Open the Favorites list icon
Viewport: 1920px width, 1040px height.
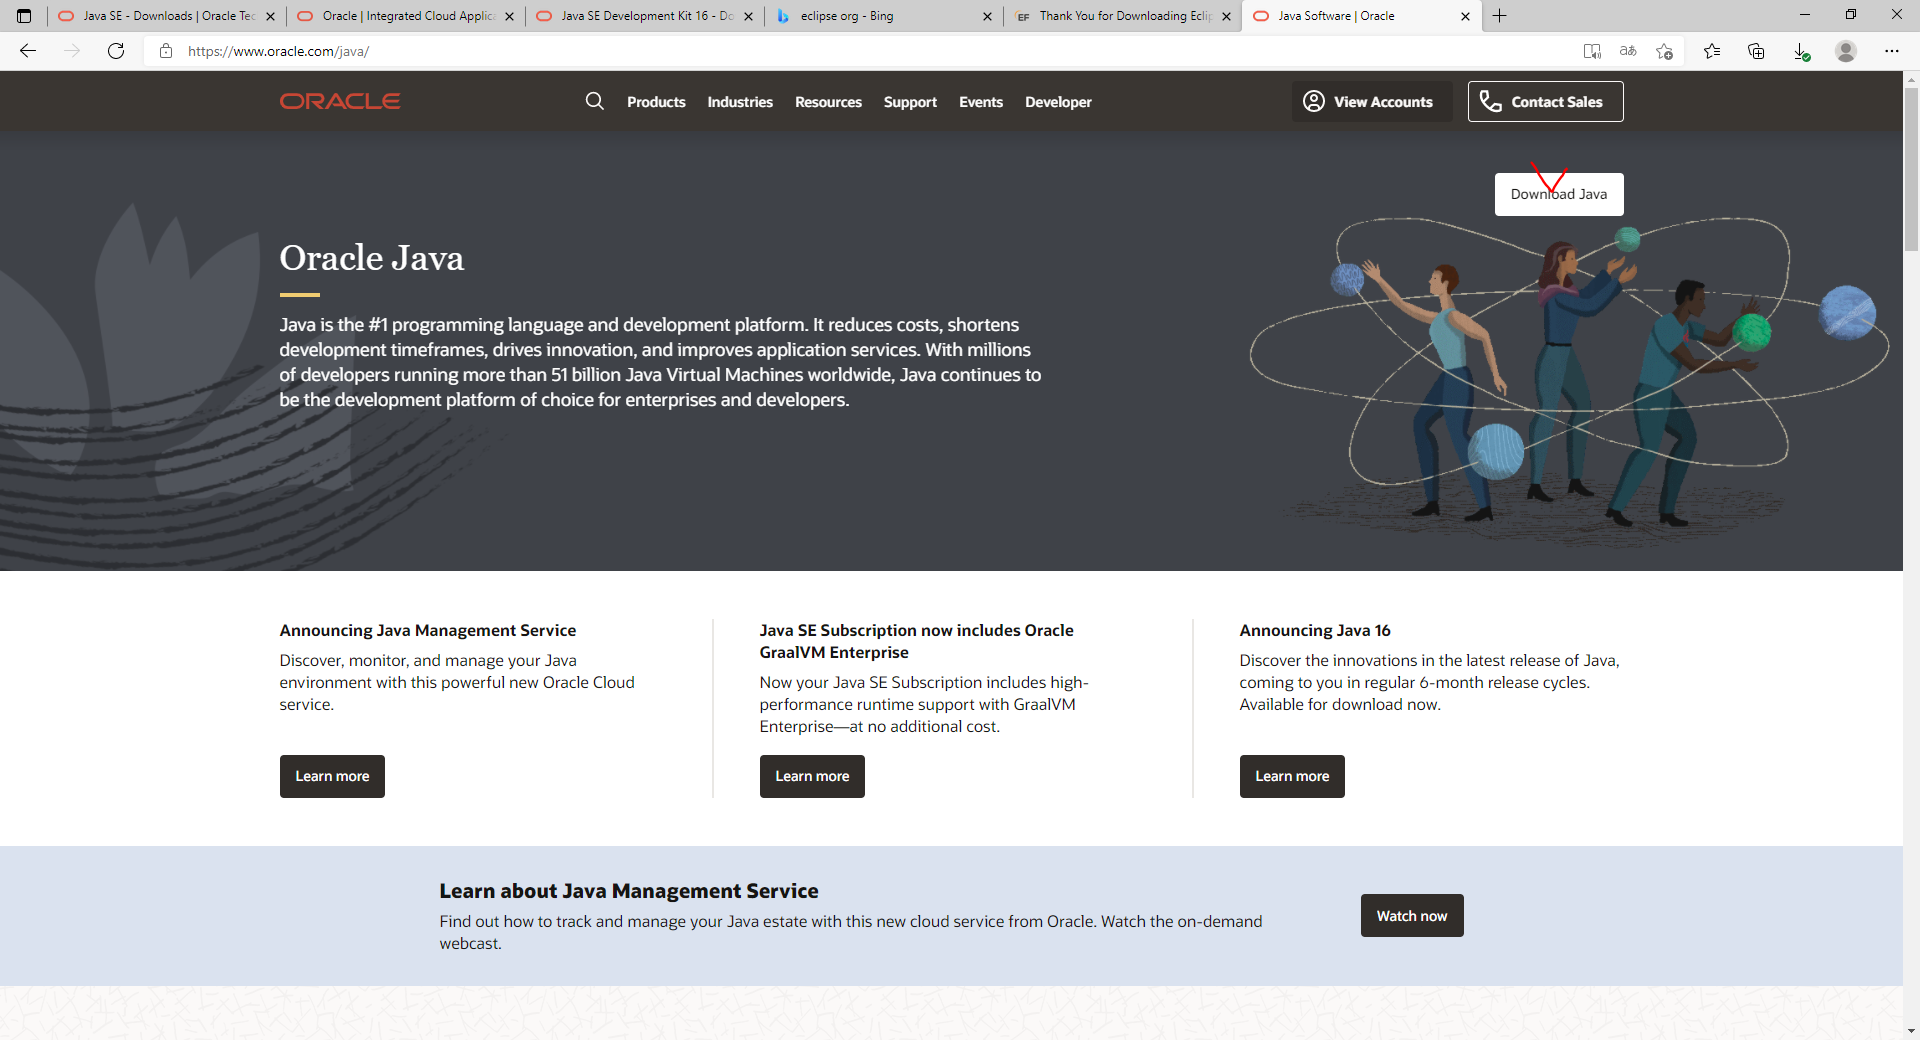1712,51
